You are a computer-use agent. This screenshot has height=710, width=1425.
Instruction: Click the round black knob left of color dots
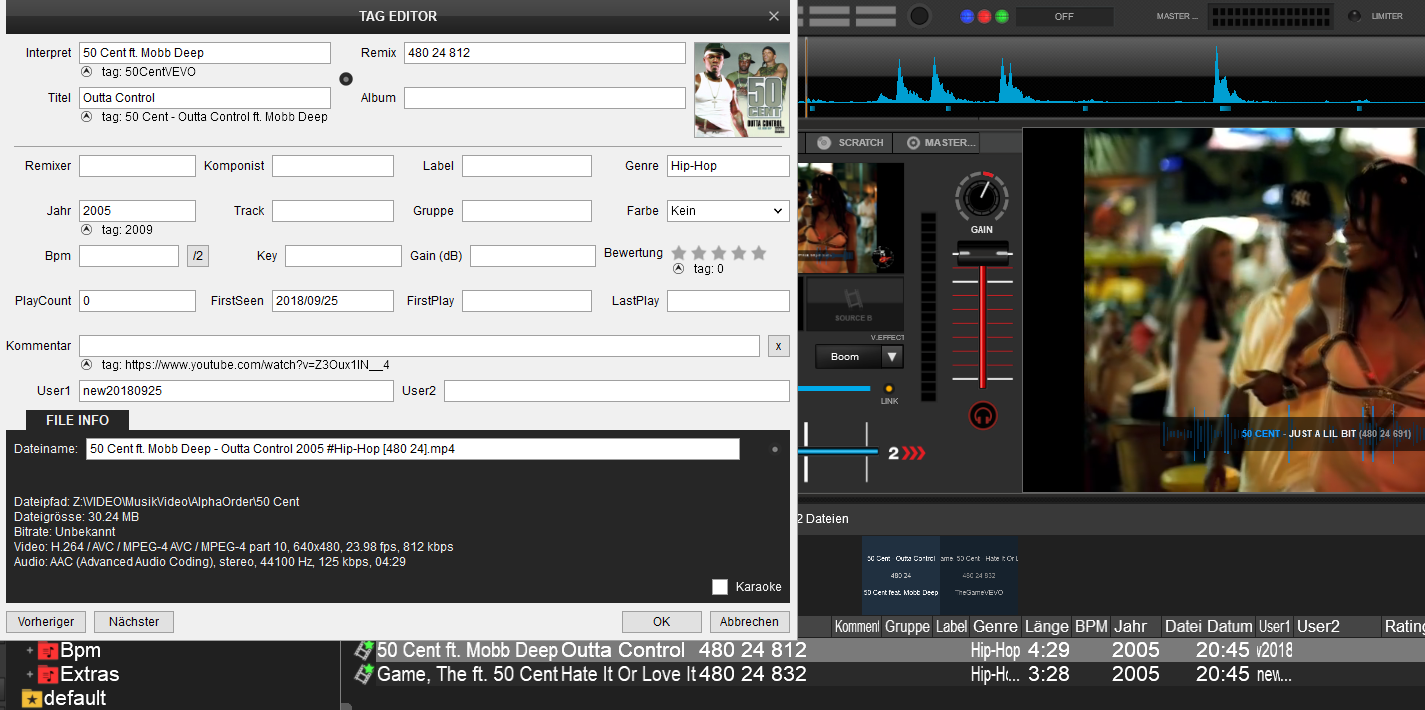pos(919,16)
